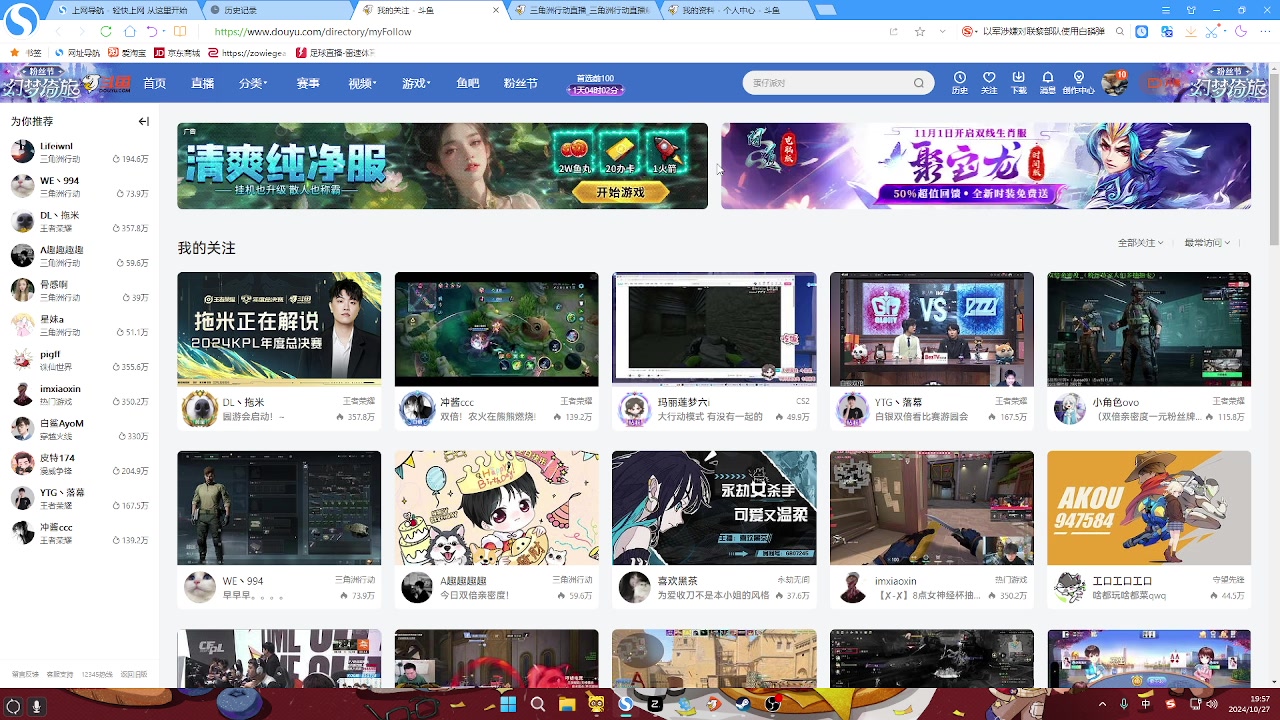Click the 开始游戏 button in ad banner

point(620,192)
